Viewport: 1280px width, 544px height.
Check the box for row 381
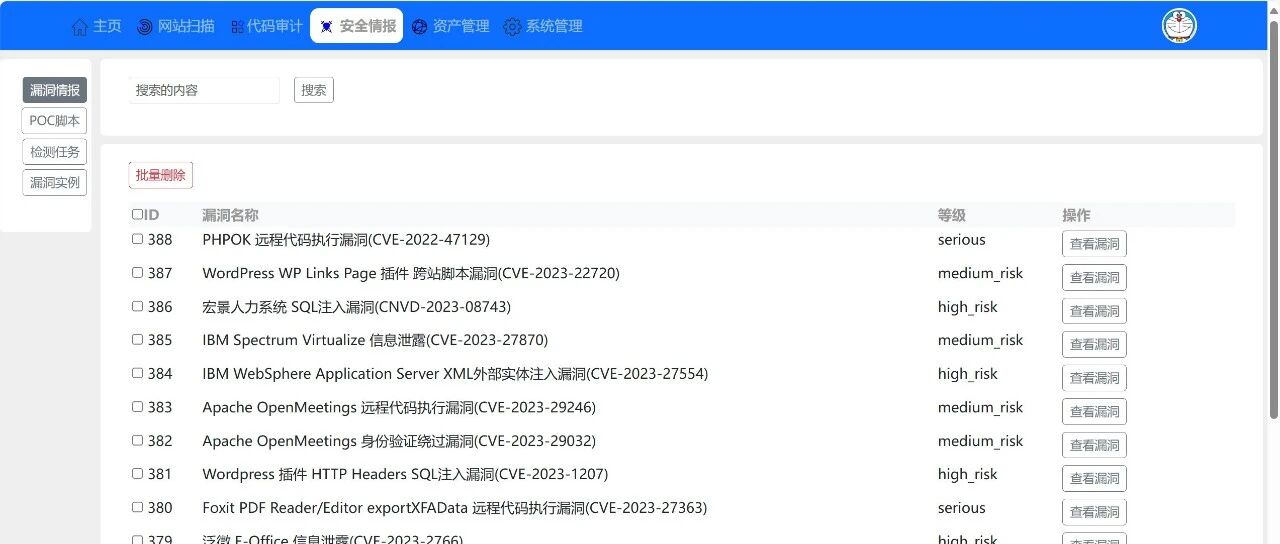click(137, 473)
